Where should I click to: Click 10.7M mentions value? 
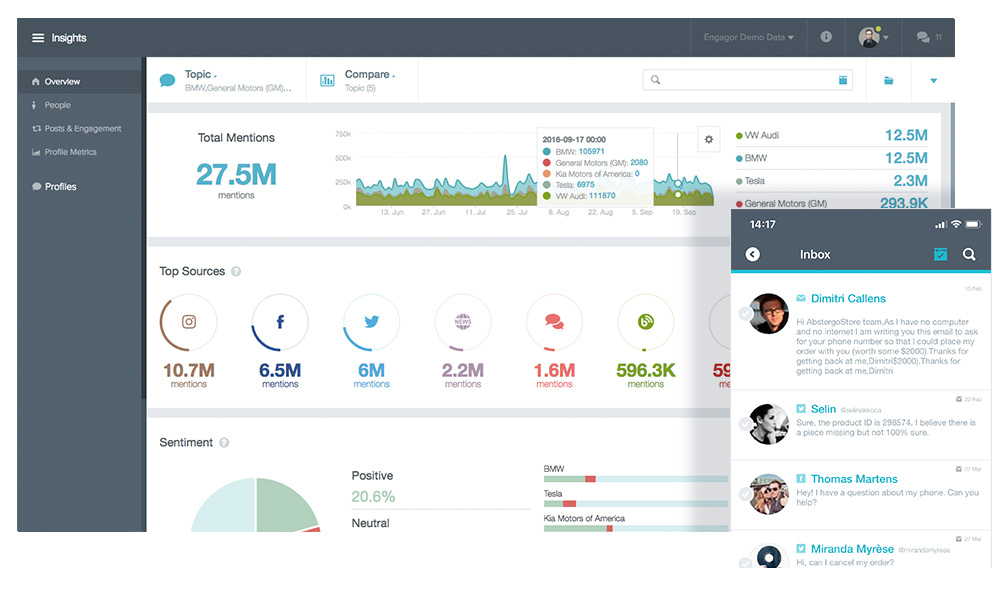(x=189, y=370)
